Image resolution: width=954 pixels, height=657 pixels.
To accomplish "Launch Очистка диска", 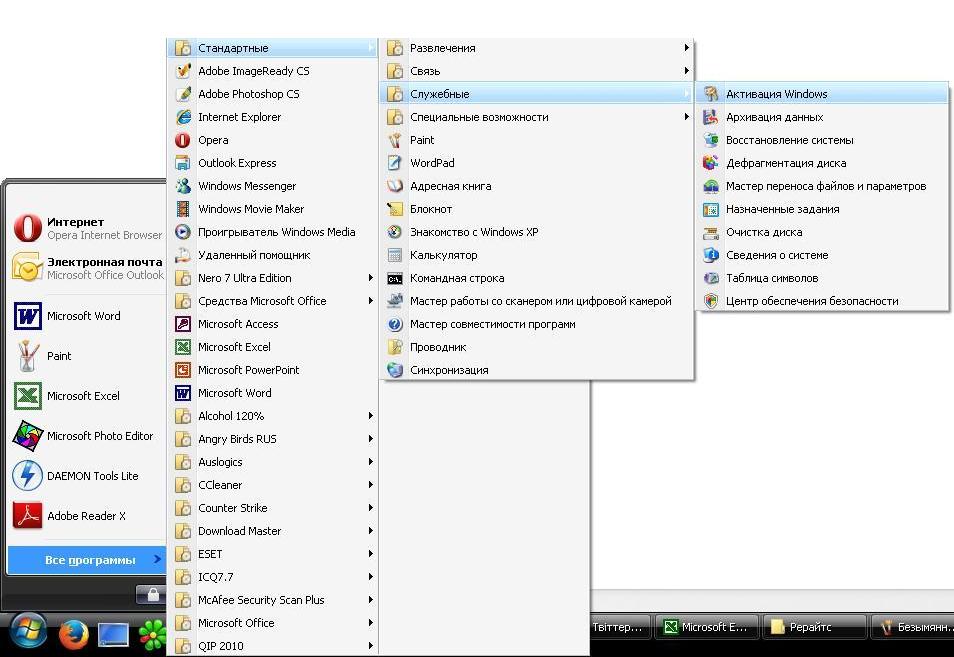I will point(823,232).
